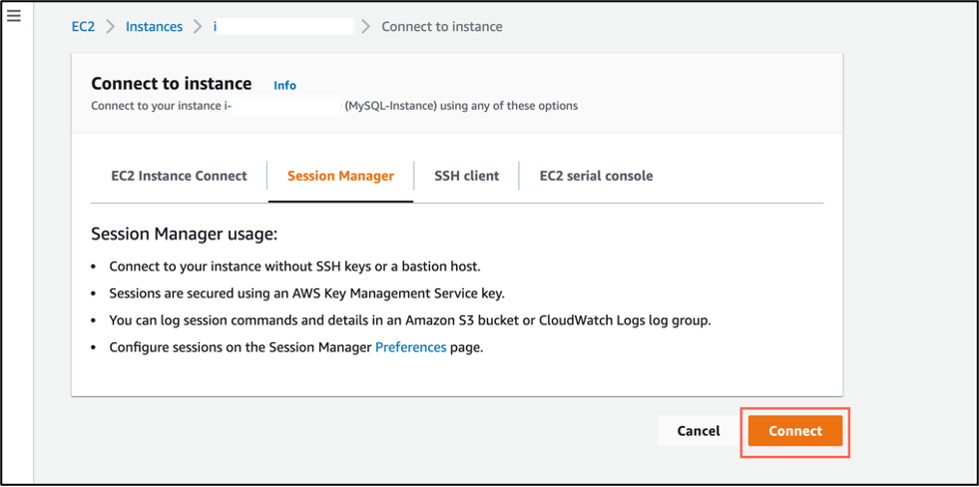Click the bullet about SSH keys or bastion host
The width and height of the screenshot is (979, 487).
pos(295,267)
